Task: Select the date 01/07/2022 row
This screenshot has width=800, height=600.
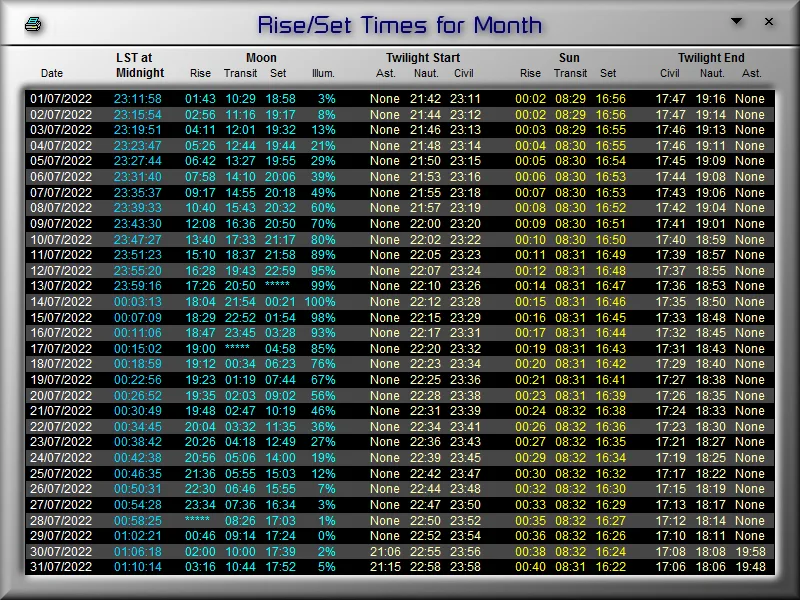Action: (x=400, y=98)
